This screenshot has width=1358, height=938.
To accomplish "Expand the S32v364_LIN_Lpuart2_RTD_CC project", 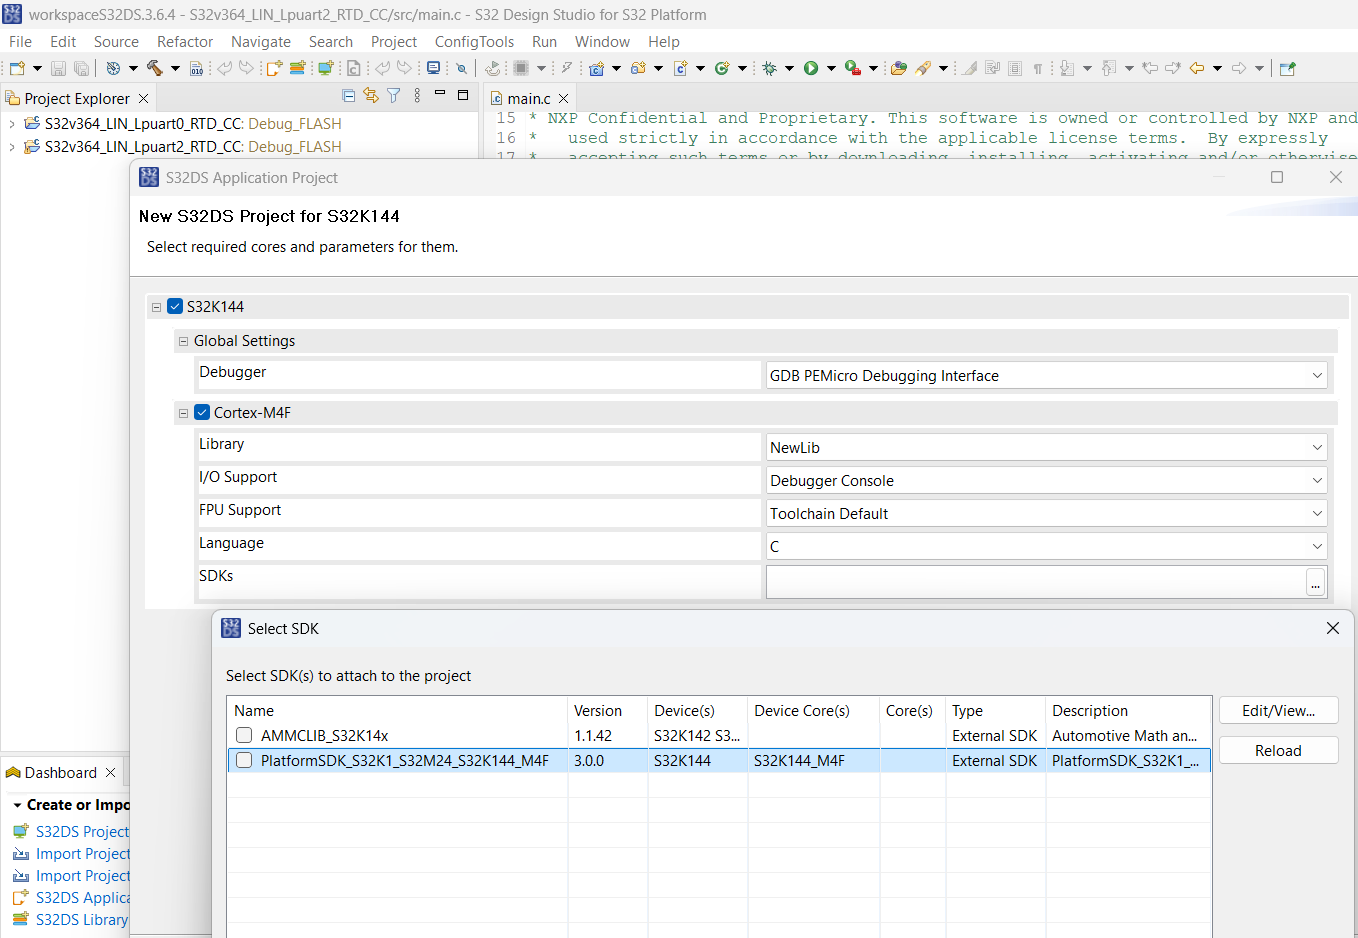I will tap(12, 147).
